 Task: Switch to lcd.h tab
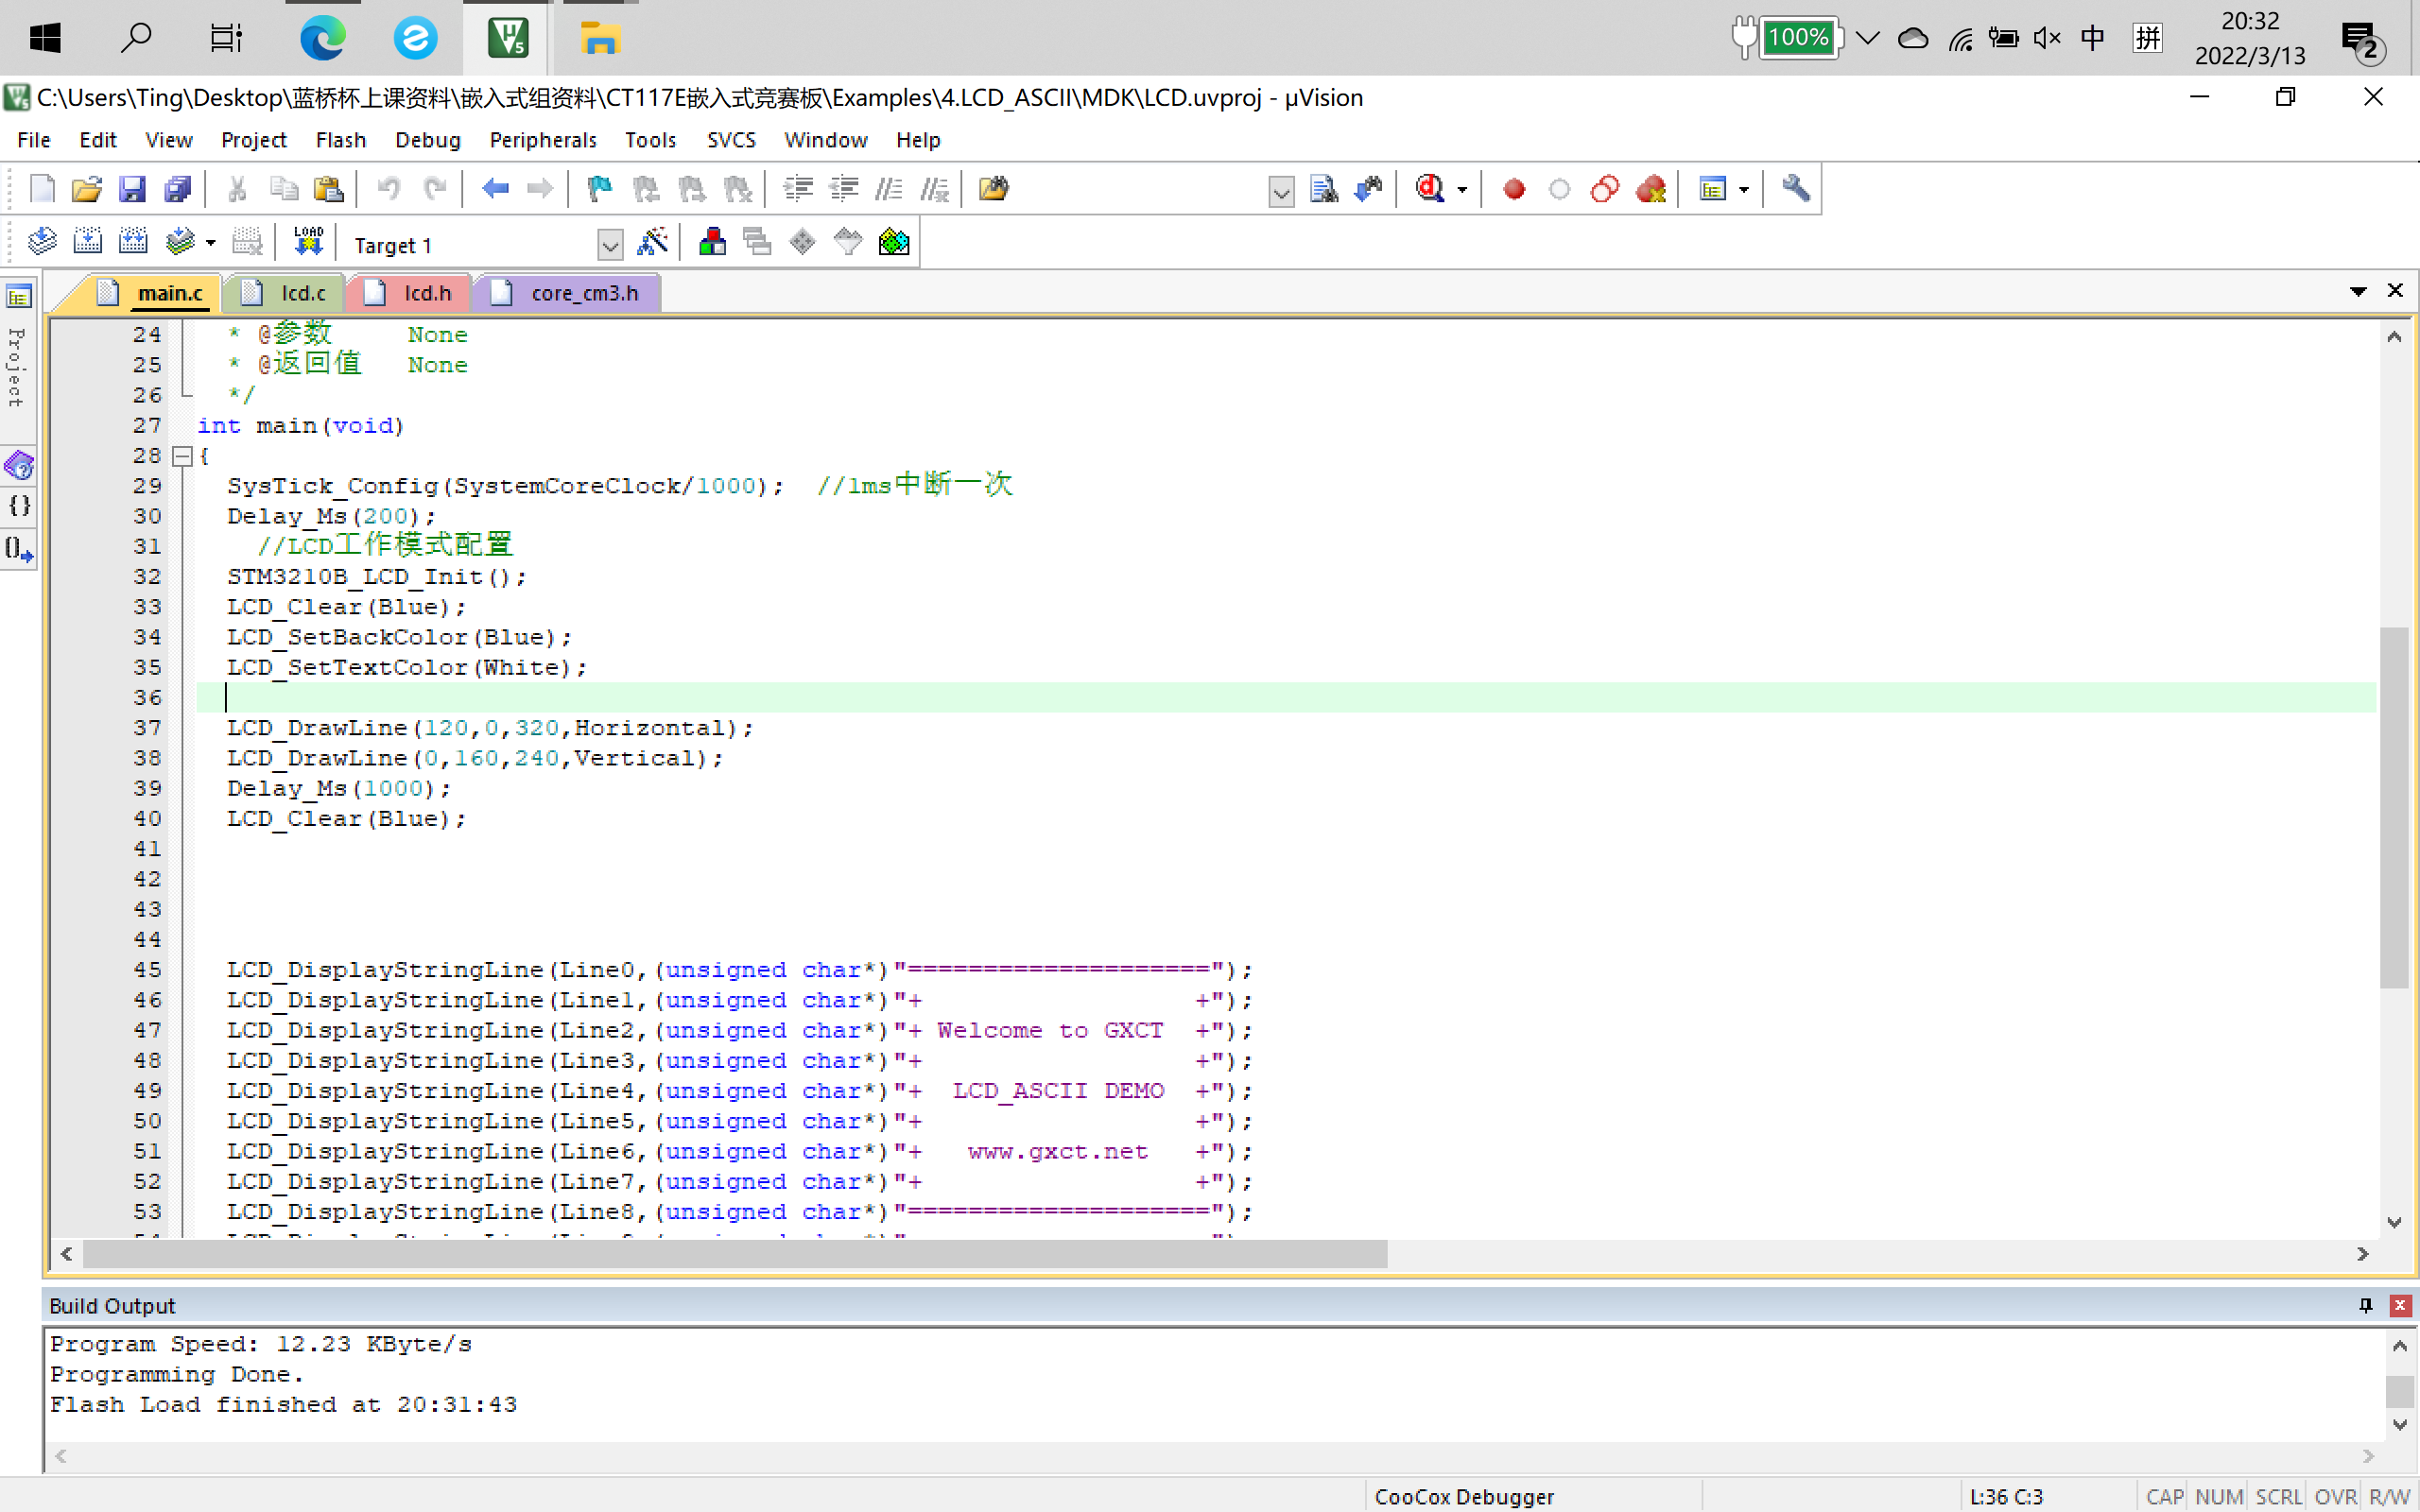(x=427, y=293)
